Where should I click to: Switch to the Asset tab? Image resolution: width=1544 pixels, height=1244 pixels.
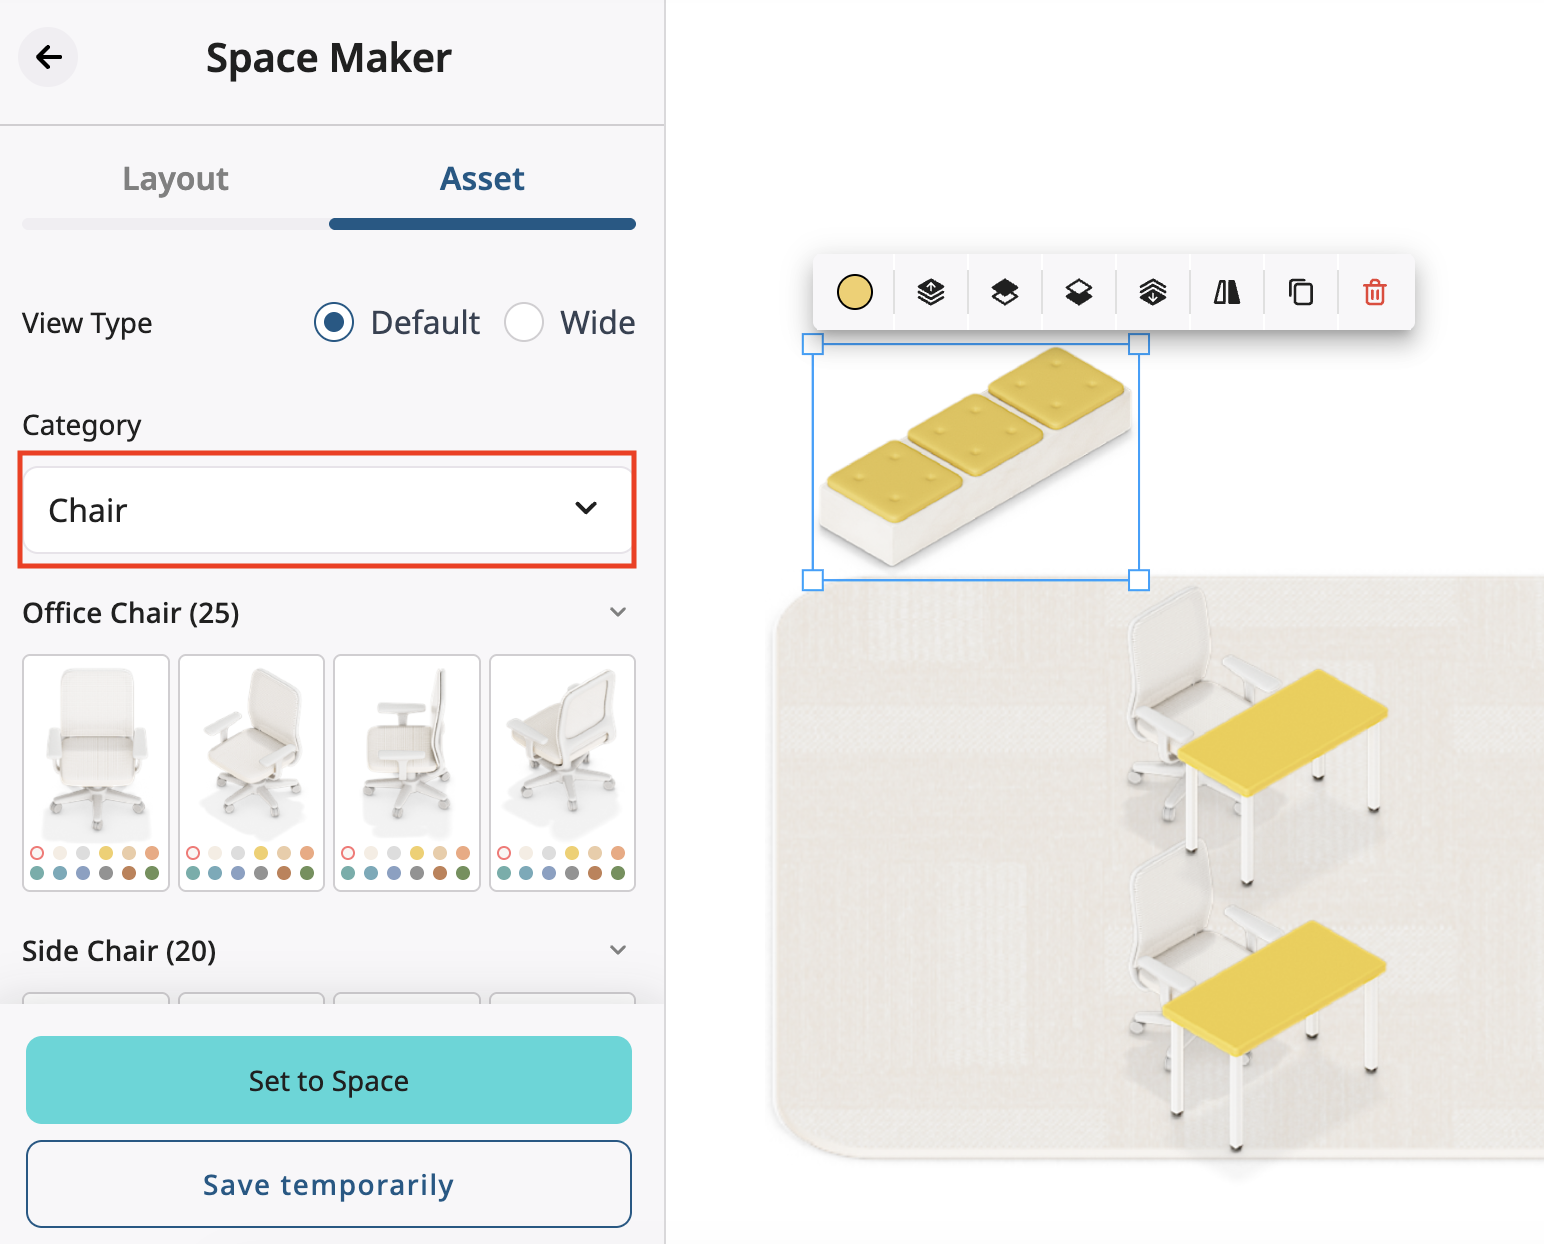tap(481, 178)
